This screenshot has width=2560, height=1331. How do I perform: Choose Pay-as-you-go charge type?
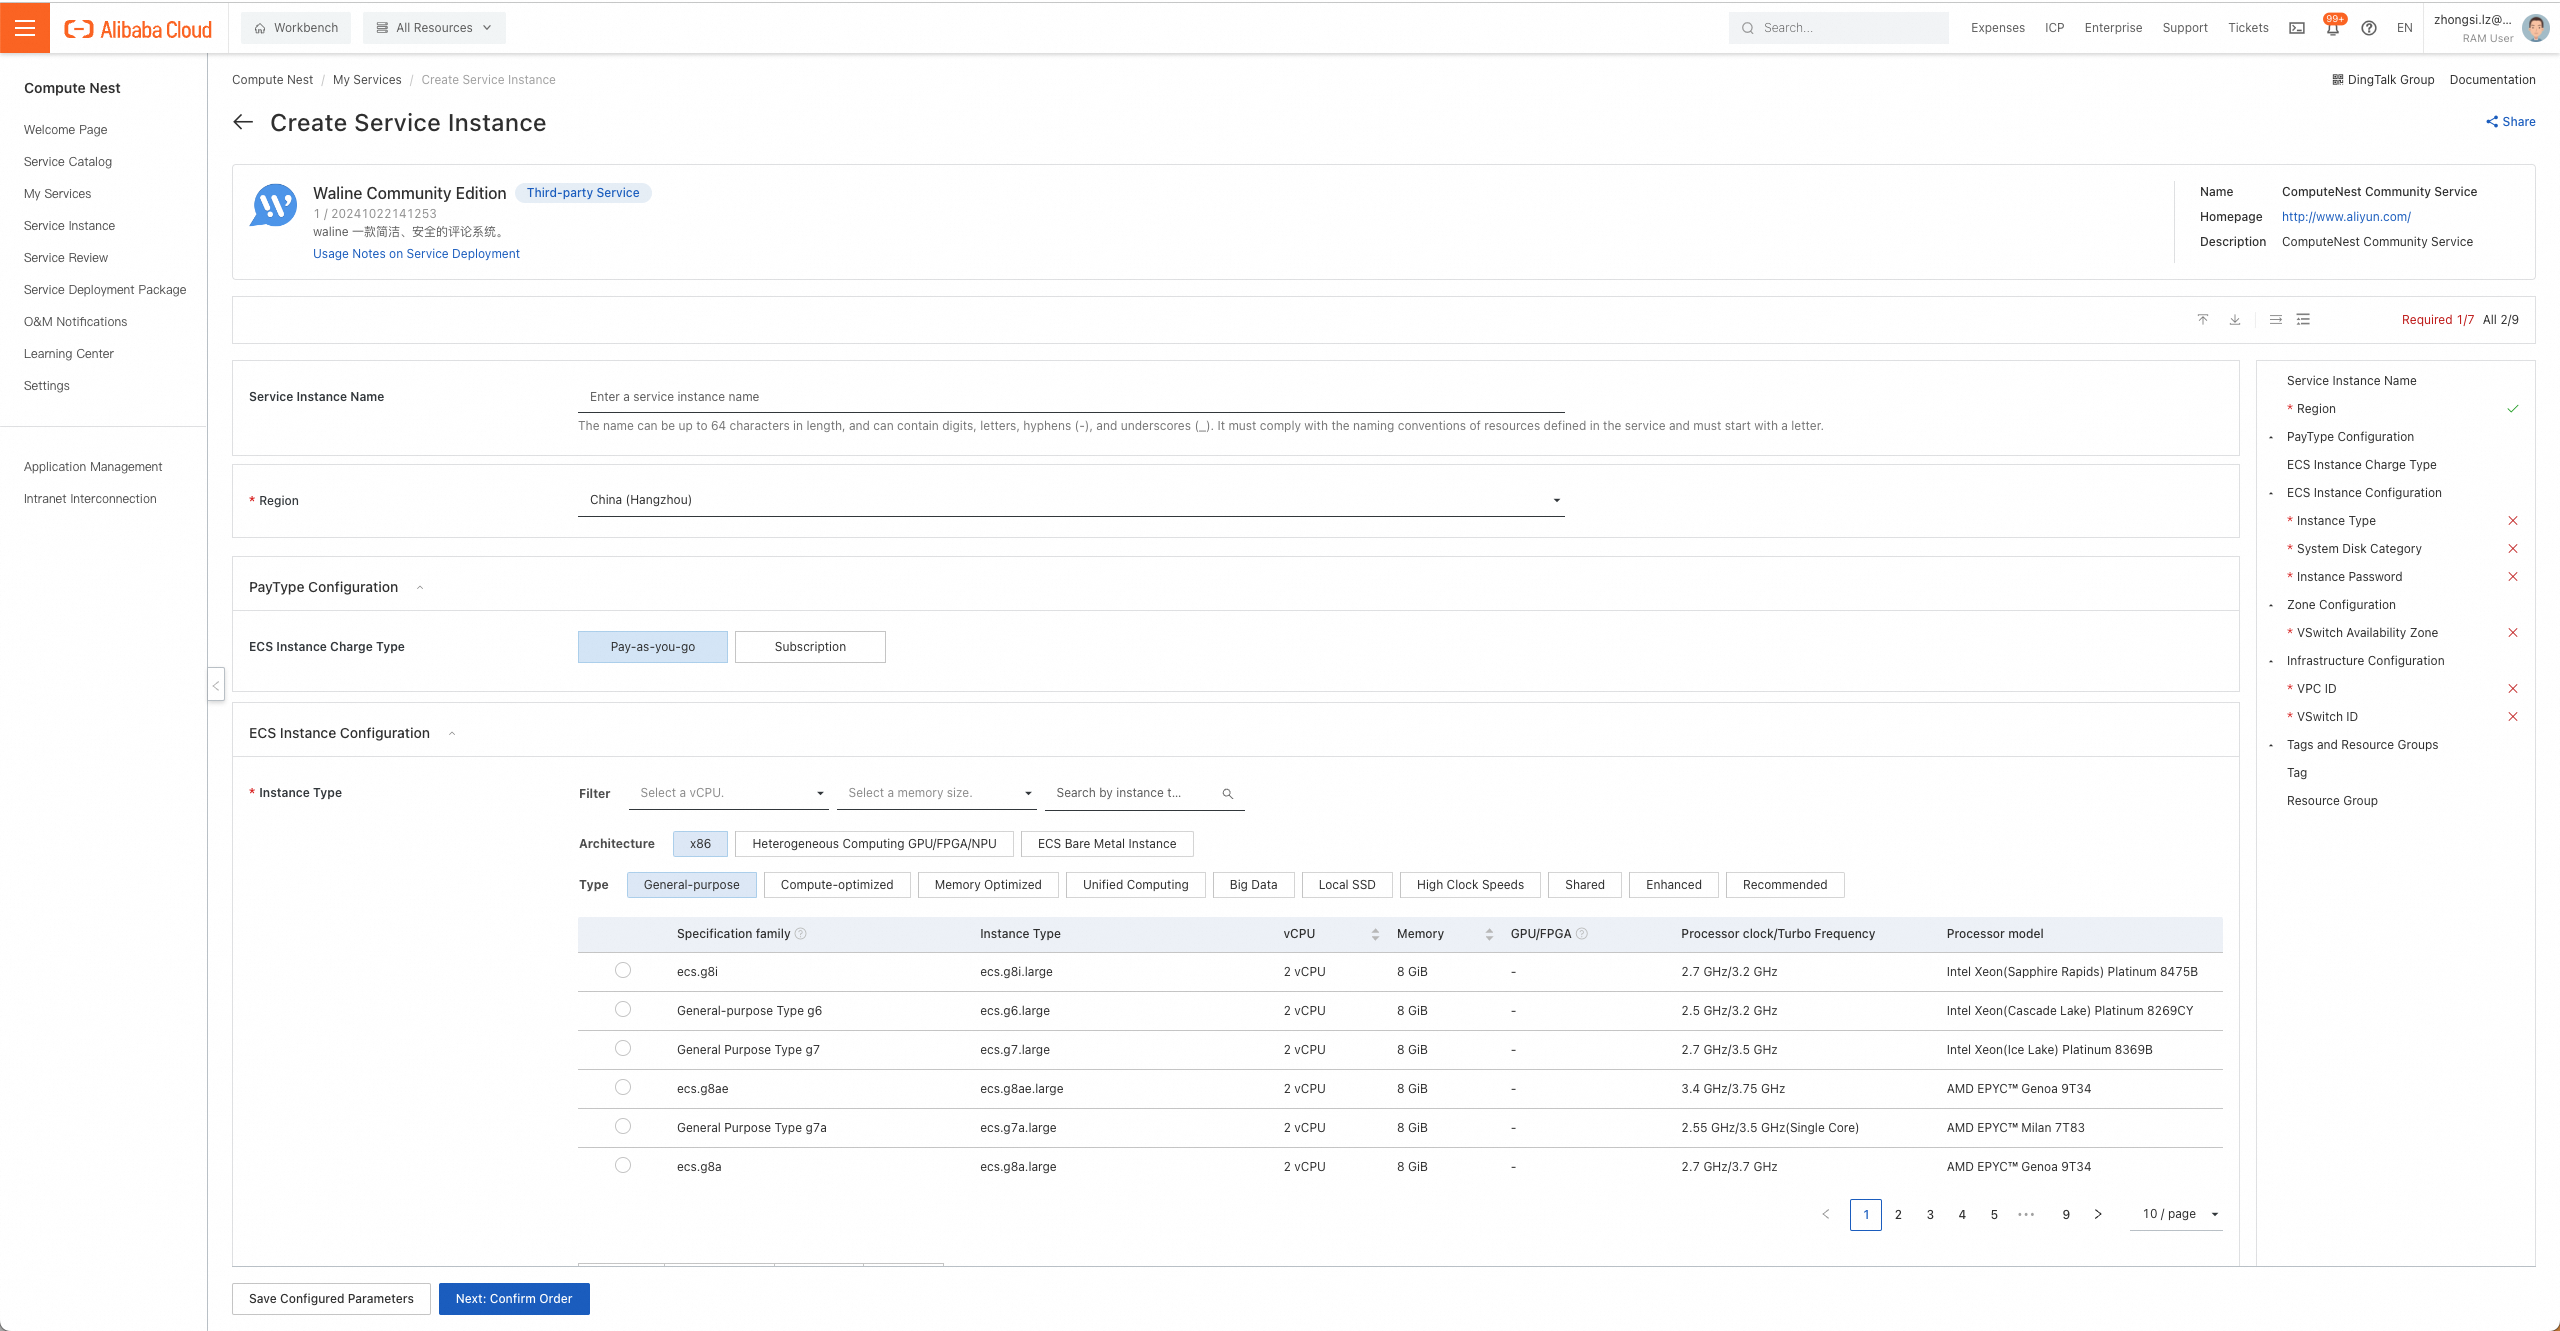[x=653, y=647]
